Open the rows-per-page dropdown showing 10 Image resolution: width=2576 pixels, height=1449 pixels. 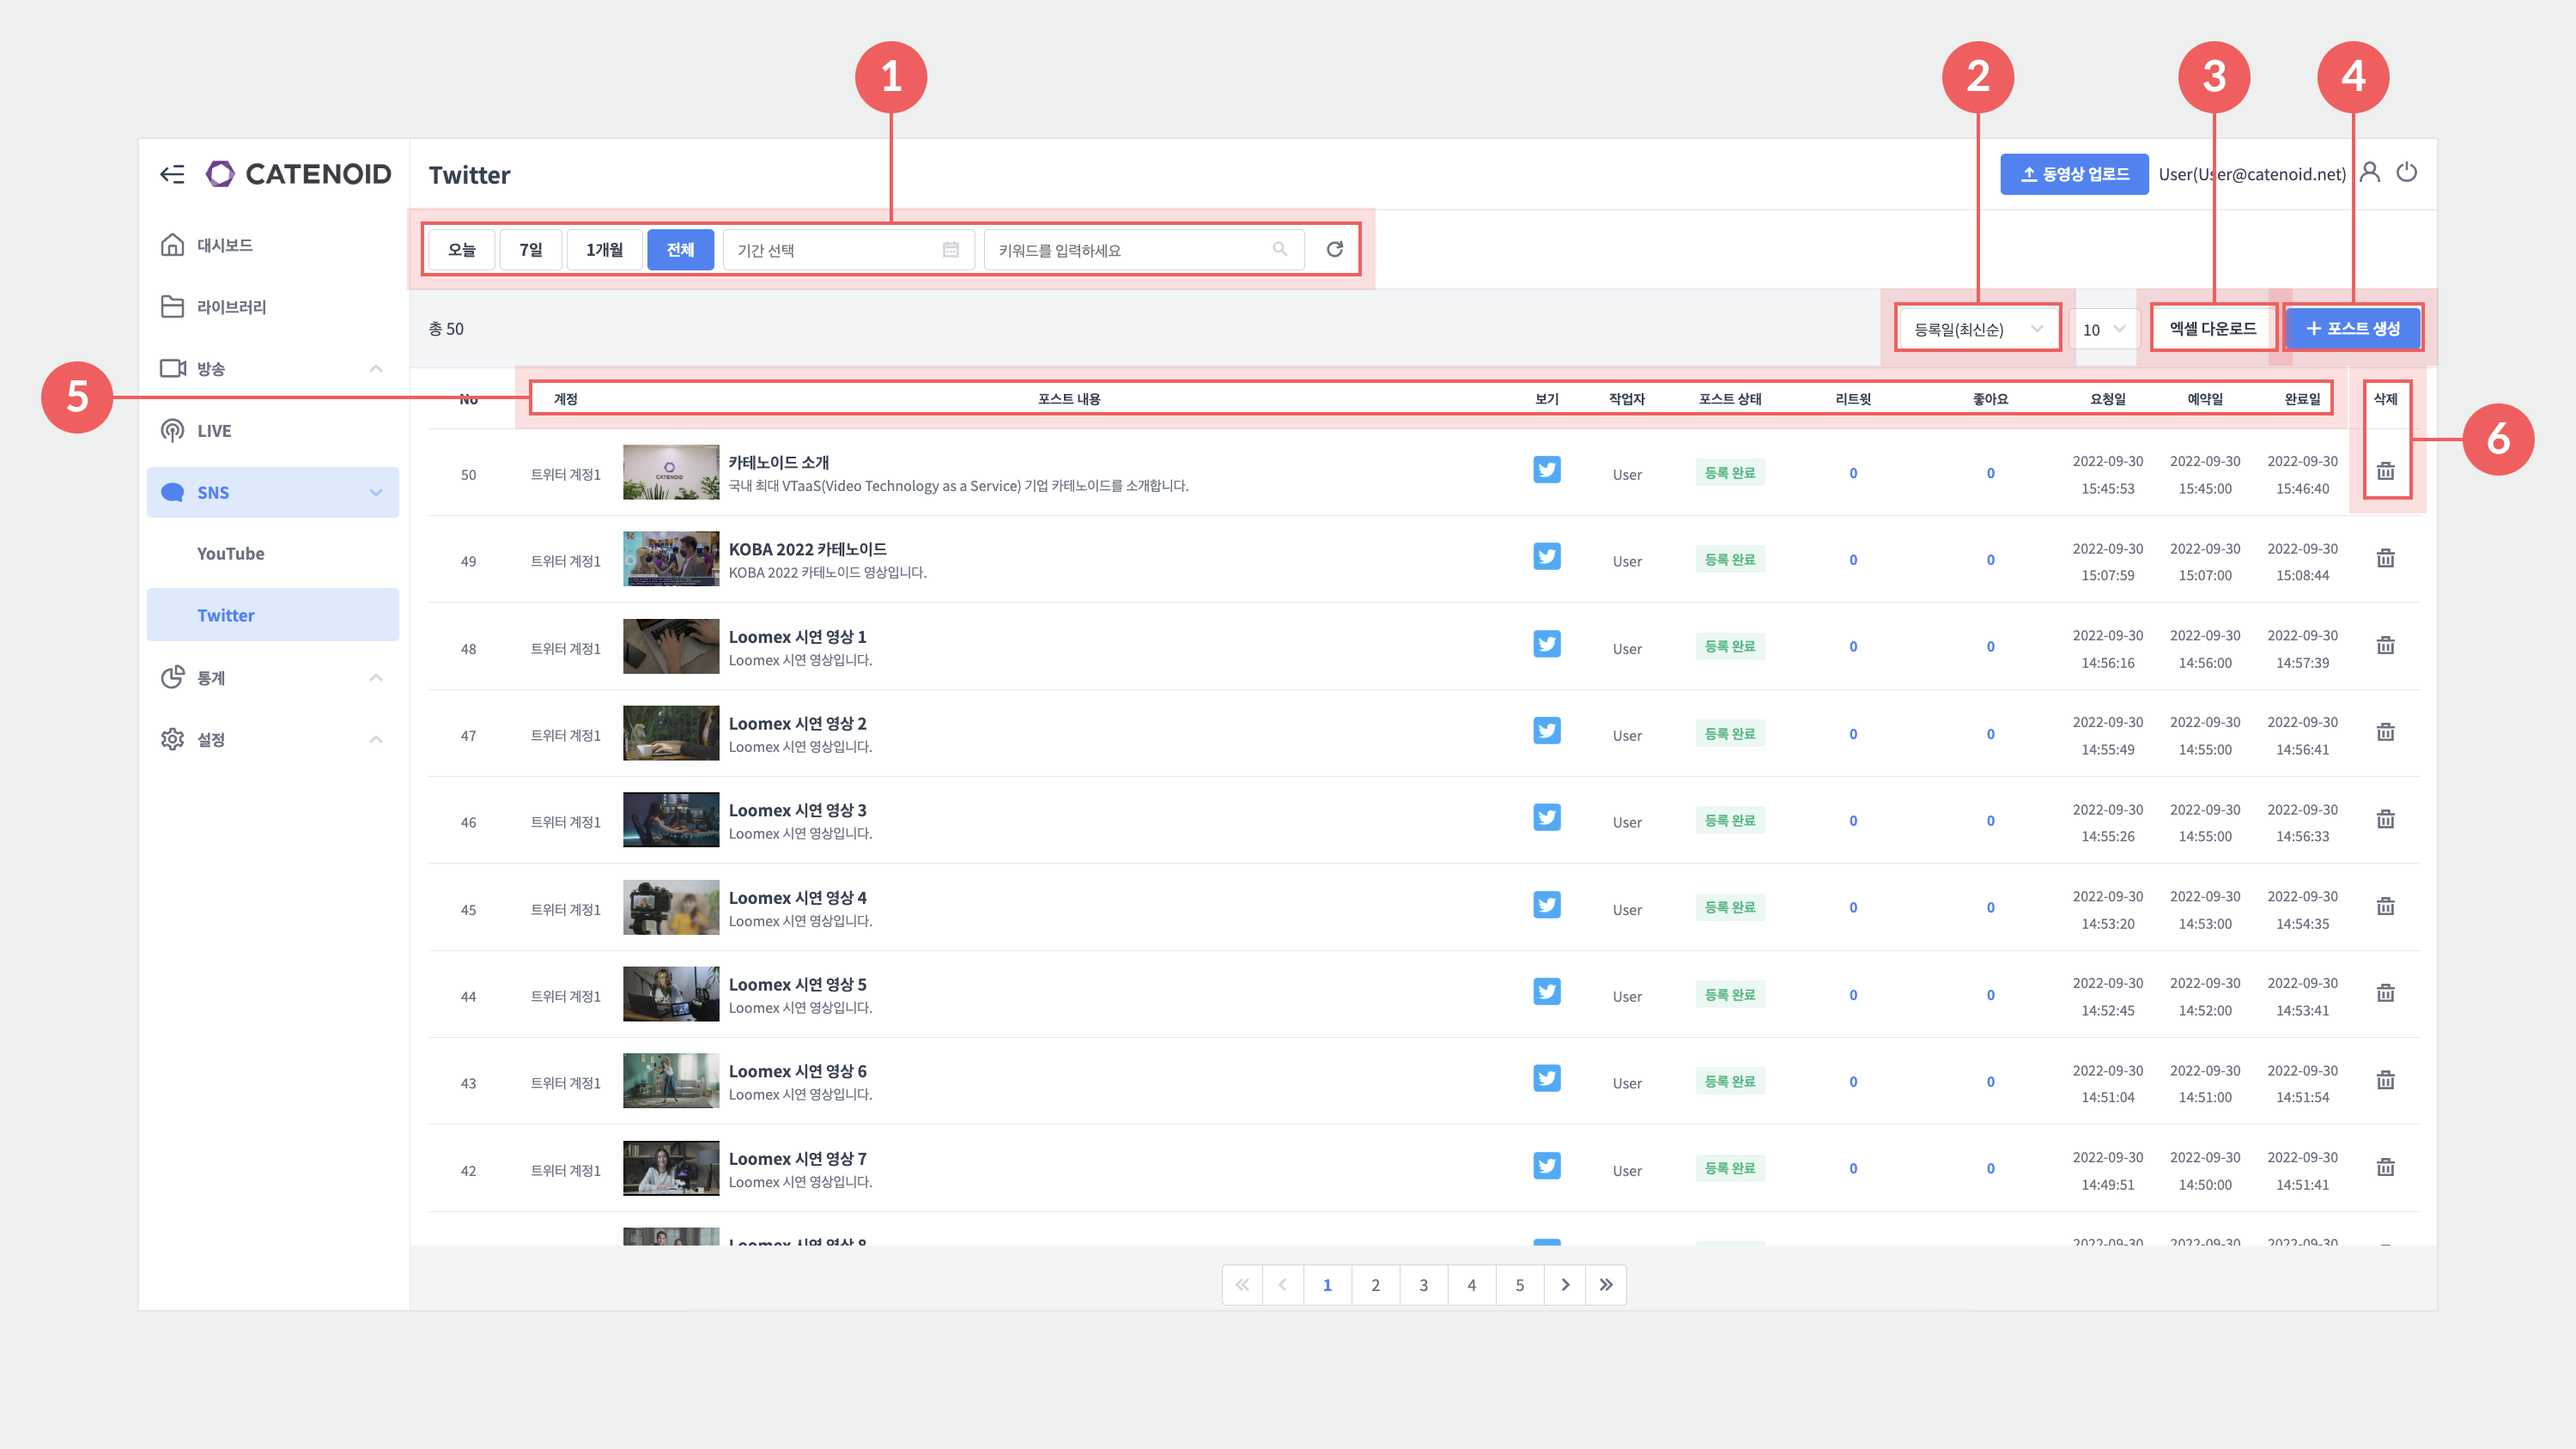2103,329
